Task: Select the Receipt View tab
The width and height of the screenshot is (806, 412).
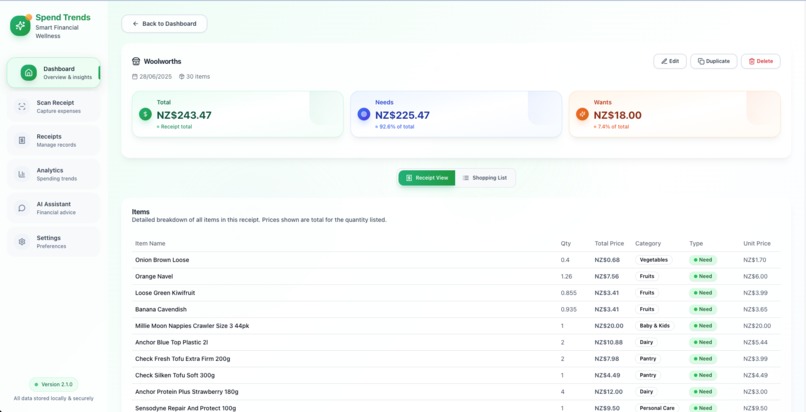Action: click(427, 178)
